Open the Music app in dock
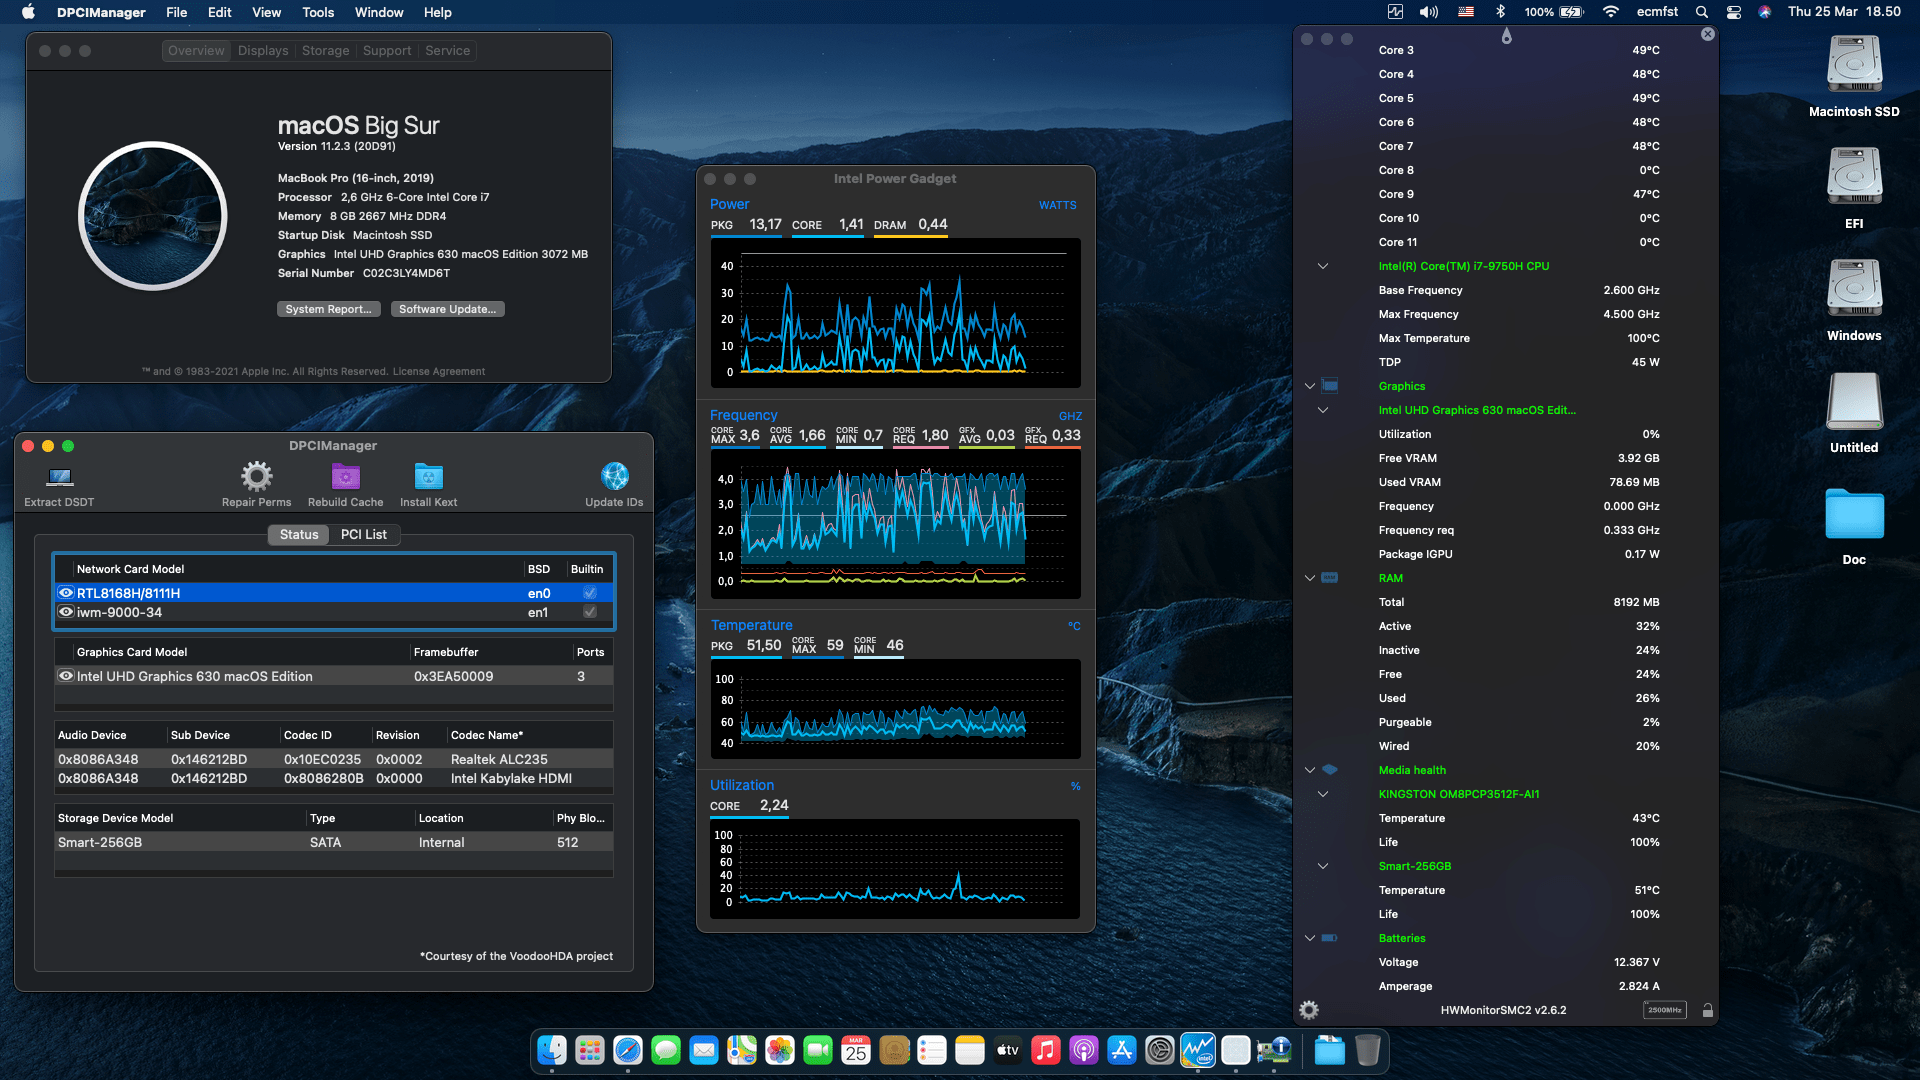Image resolution: width=1920 pixels, height=1080 pixels. (1046, 1050)
